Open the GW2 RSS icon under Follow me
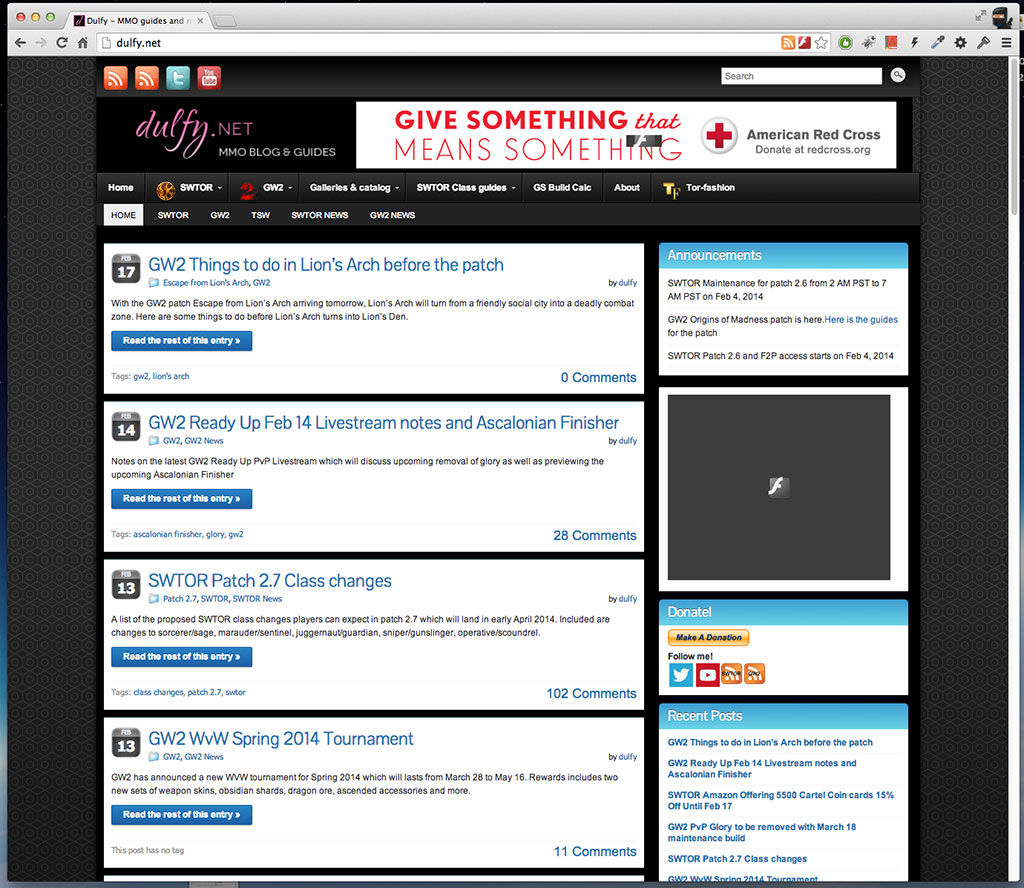Image resolution: width=1024 pixels, height=888 pixels. (x=754, y=674)
